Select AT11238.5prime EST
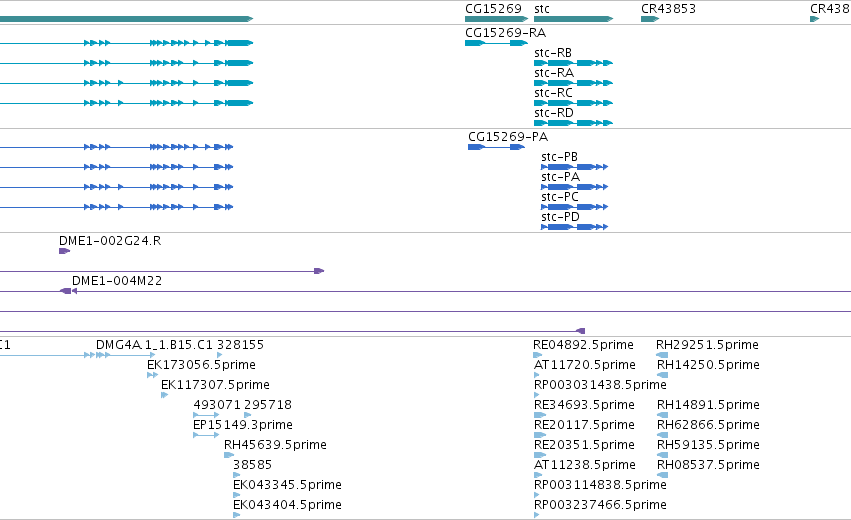This screenshot has width=851, height=520. (x=538, y=475)
